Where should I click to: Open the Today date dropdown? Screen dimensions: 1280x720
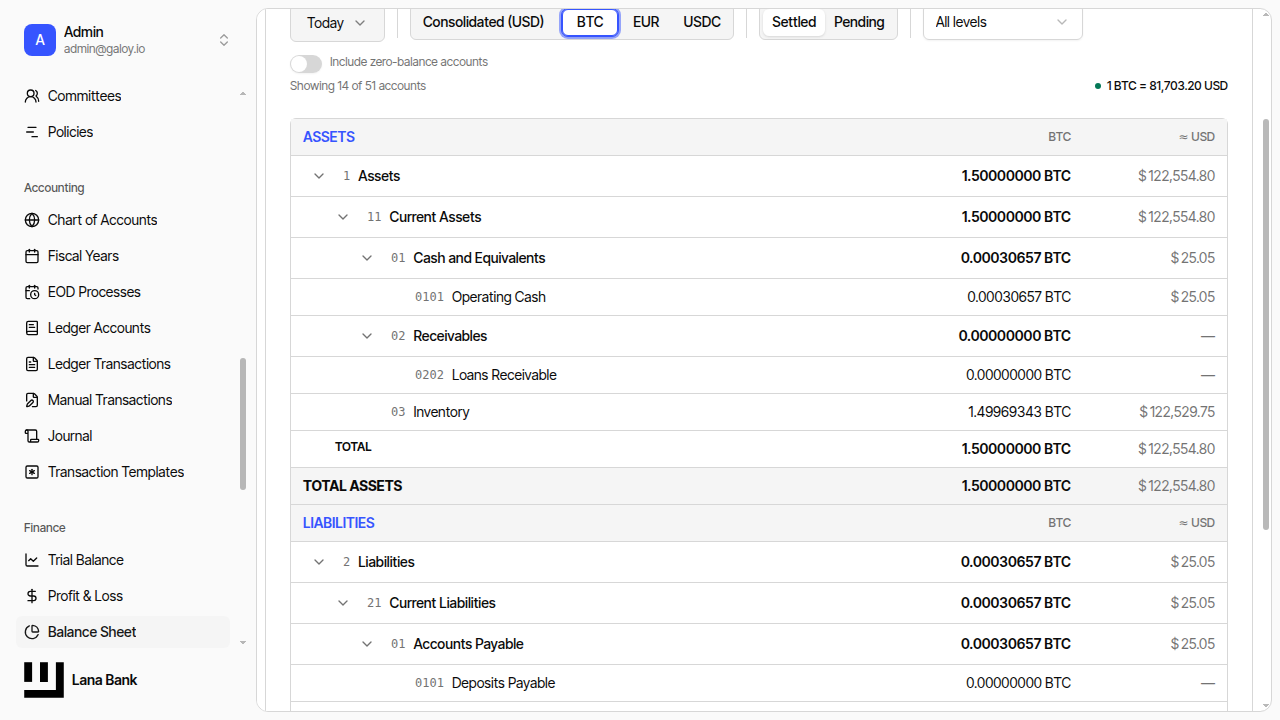(337, 22)
